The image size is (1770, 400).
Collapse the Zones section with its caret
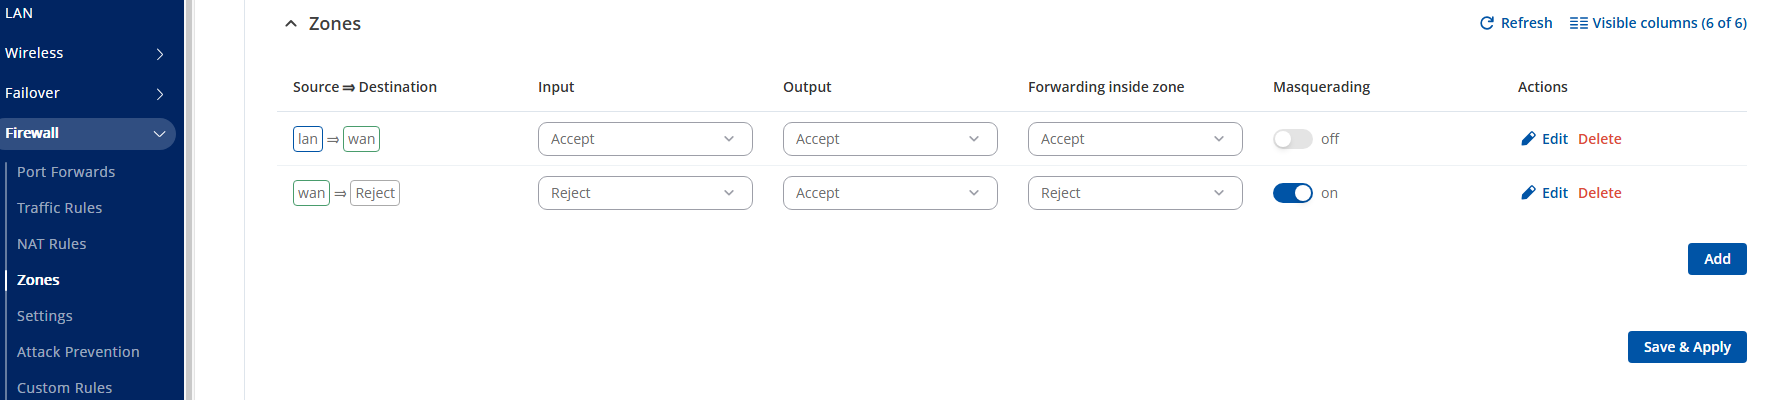click(x=291, y=24)
